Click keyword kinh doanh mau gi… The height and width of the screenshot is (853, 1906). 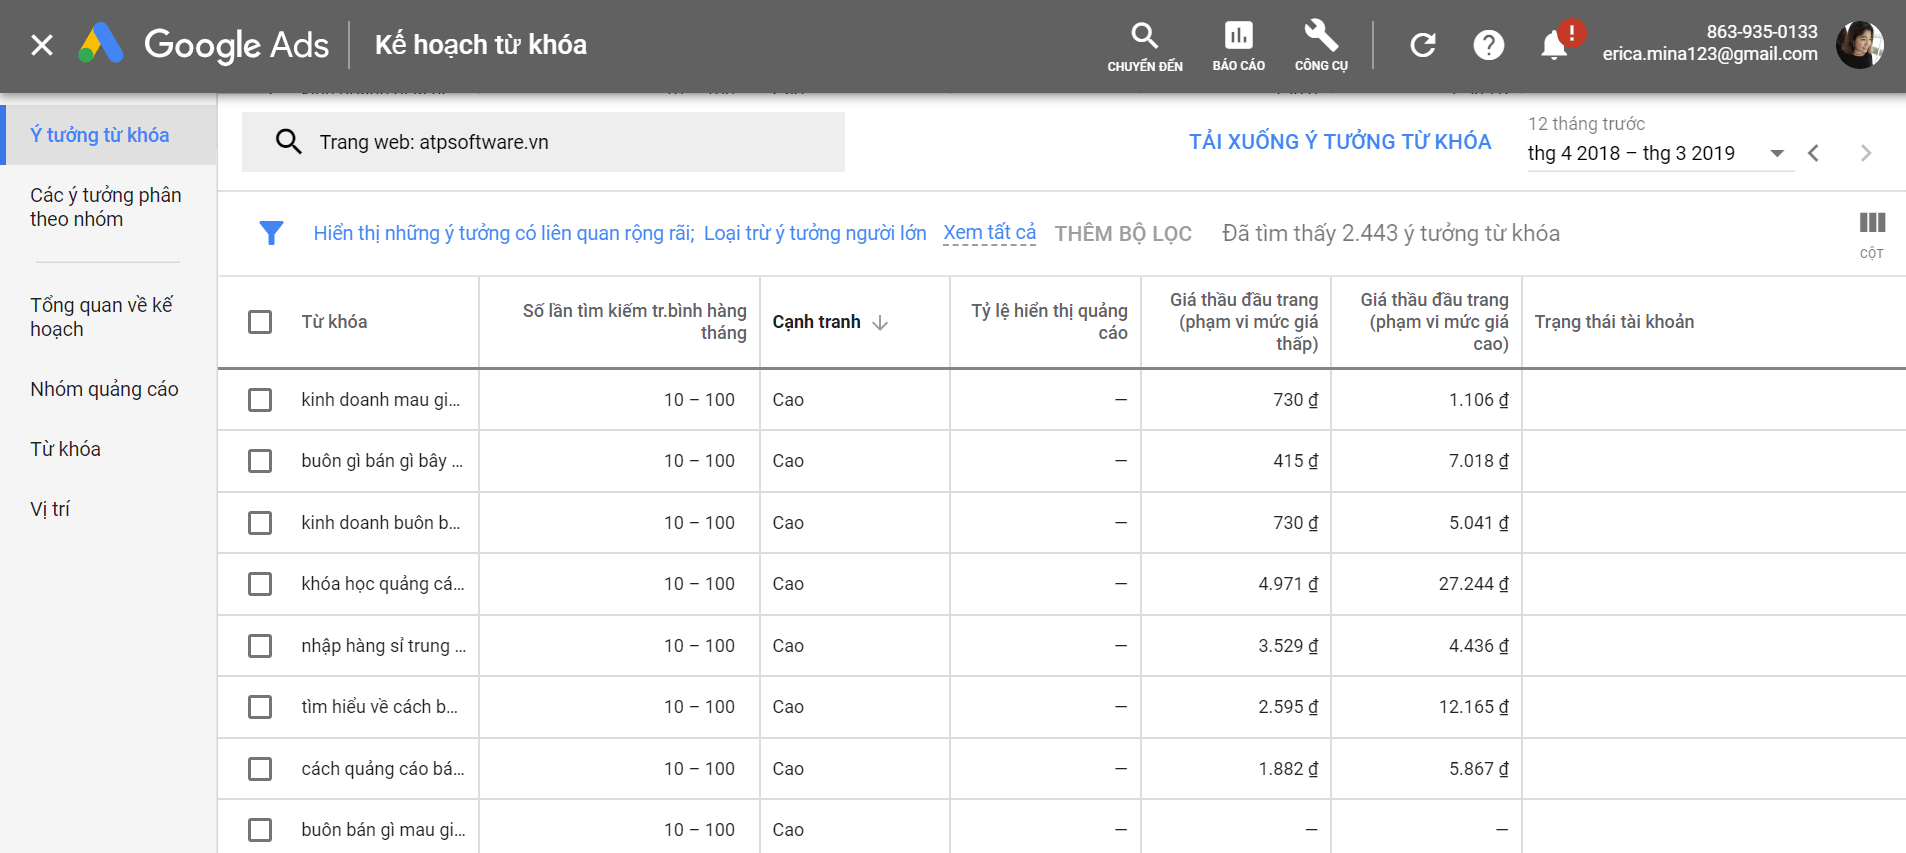tap(381, 400)
